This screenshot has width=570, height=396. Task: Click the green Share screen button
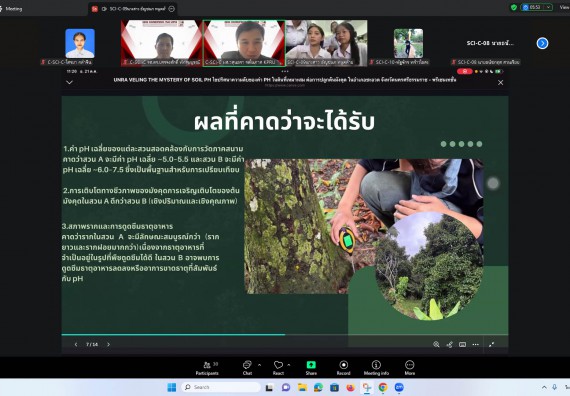311,368
